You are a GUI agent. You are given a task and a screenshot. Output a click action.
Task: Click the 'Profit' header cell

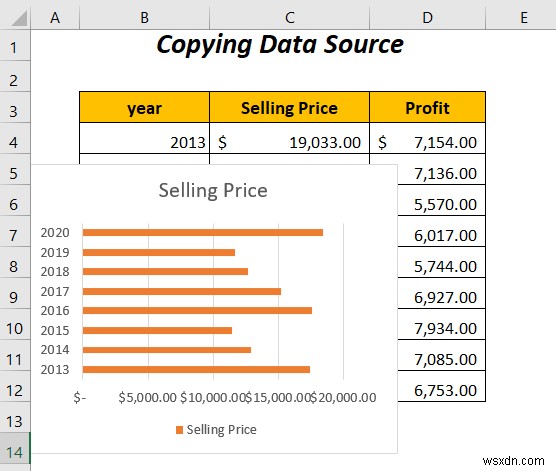(427, 107)
